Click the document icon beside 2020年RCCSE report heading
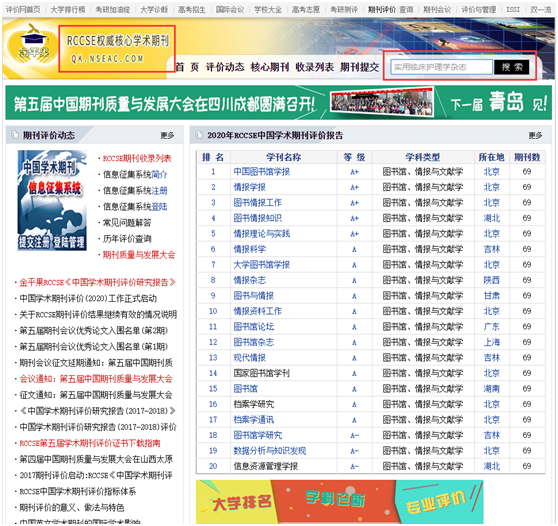Screen dimensions: 558x526 (x=199, y=135)
